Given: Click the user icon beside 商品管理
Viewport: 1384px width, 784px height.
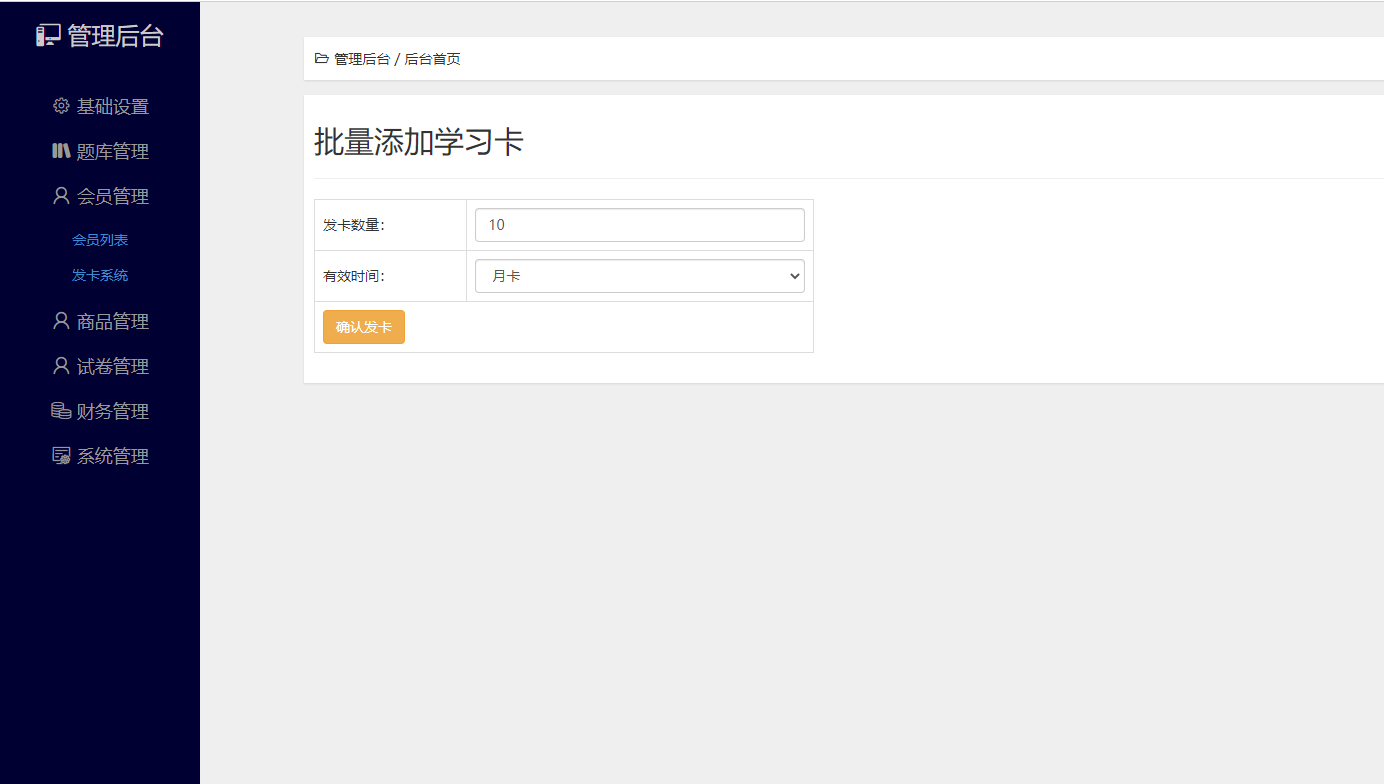Looking at the screenshot, I should (x=61, y=321).
